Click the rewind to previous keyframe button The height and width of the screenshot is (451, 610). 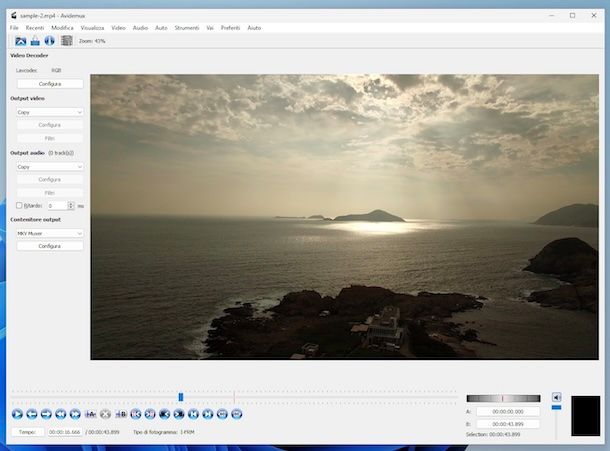click(x=61, y=414)
